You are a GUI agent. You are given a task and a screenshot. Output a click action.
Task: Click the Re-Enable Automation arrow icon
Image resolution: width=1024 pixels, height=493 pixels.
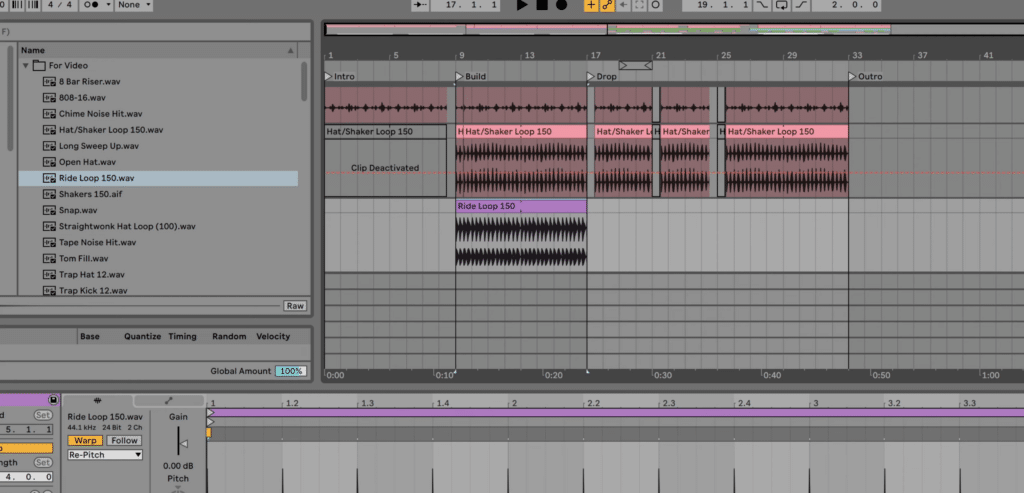click(624, 5)
